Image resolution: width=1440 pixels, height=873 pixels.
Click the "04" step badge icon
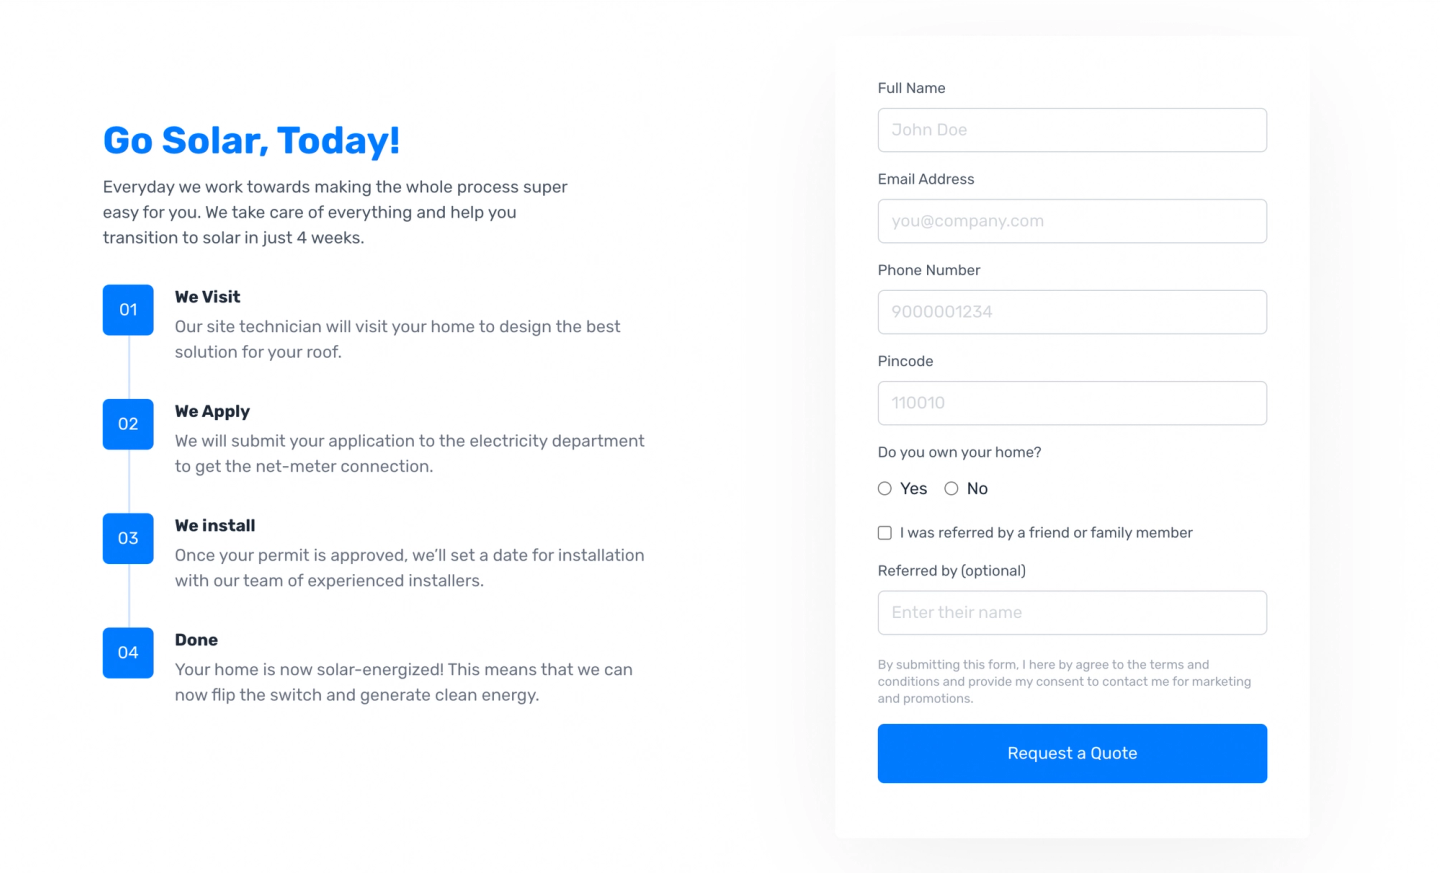click(127, 652)
